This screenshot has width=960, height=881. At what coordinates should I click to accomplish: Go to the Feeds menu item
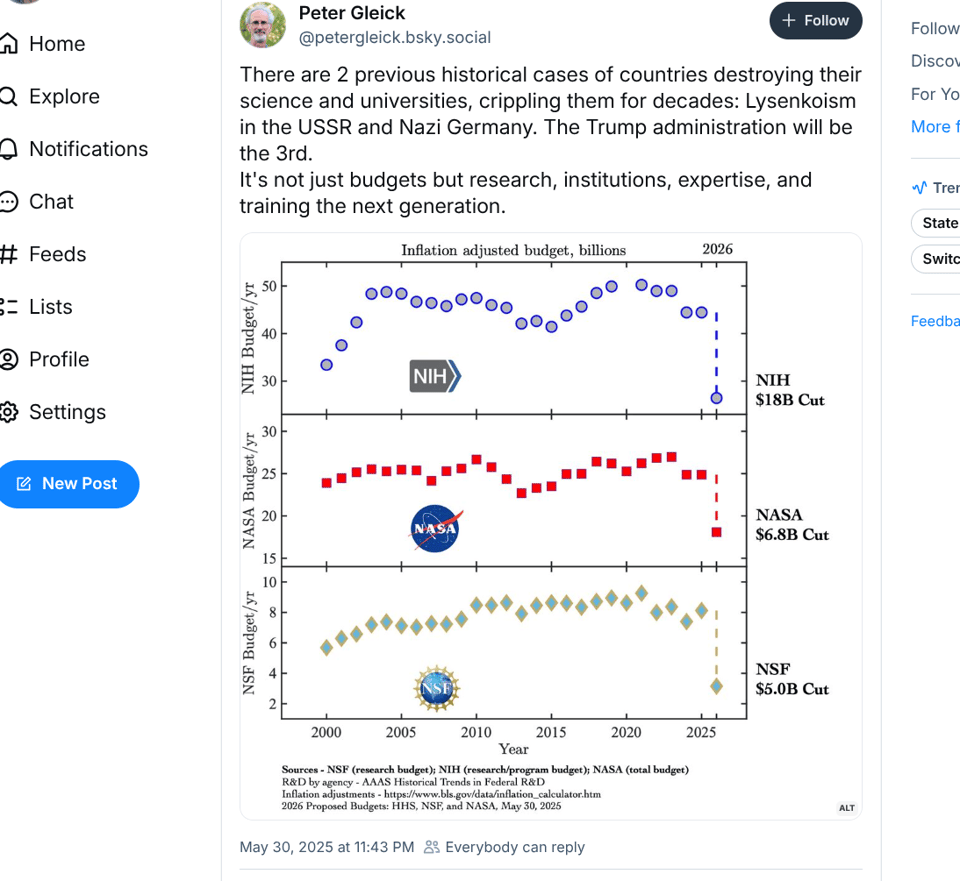pyautogui.click(x=57, y=254)
